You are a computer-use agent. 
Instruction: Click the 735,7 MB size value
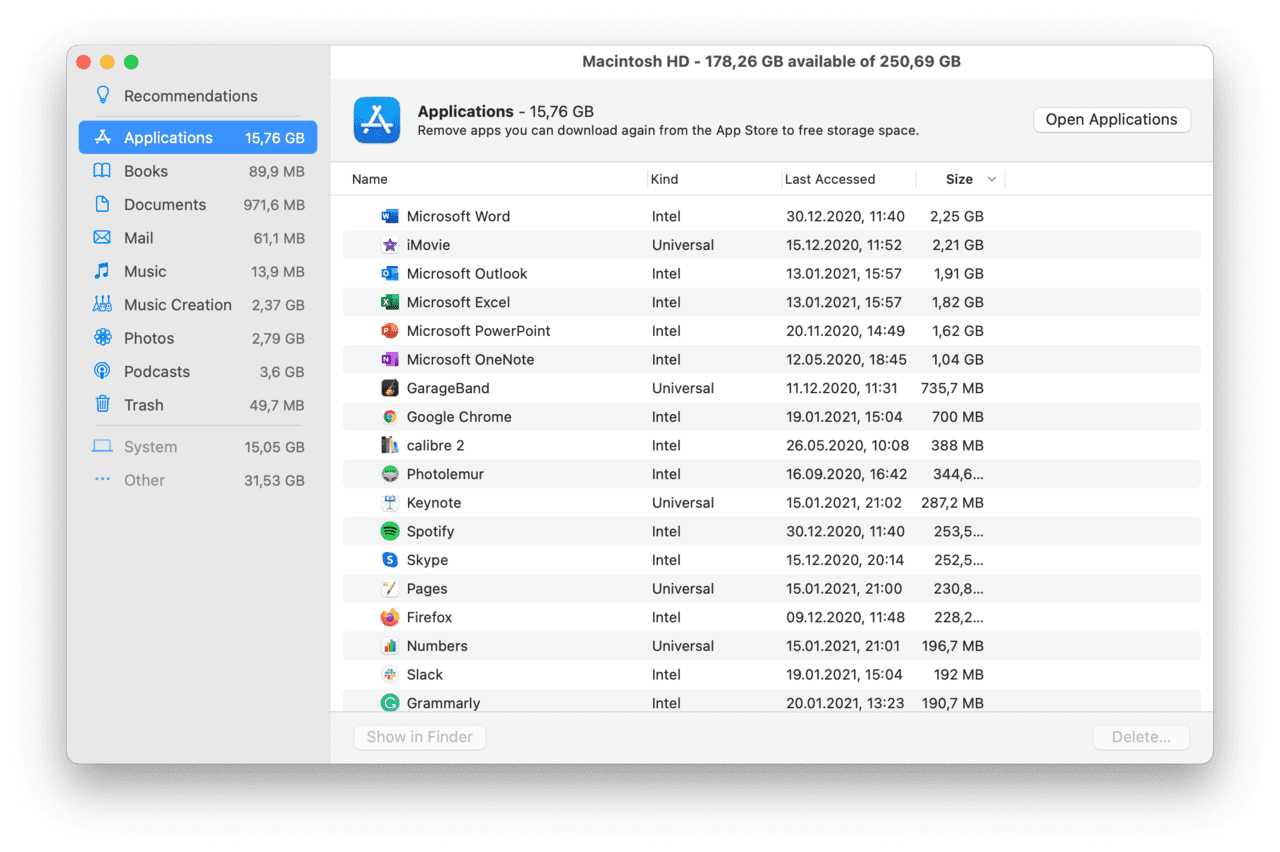(951, 388)
